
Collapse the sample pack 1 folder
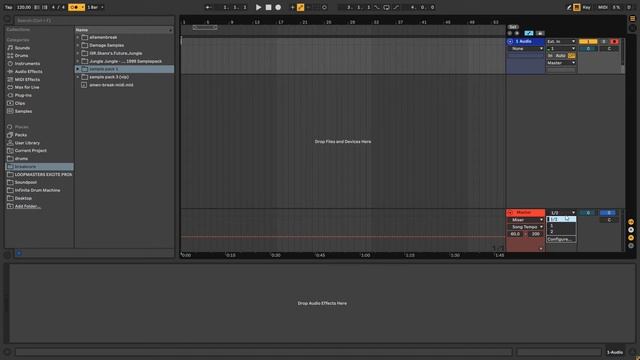click(78, 69)
